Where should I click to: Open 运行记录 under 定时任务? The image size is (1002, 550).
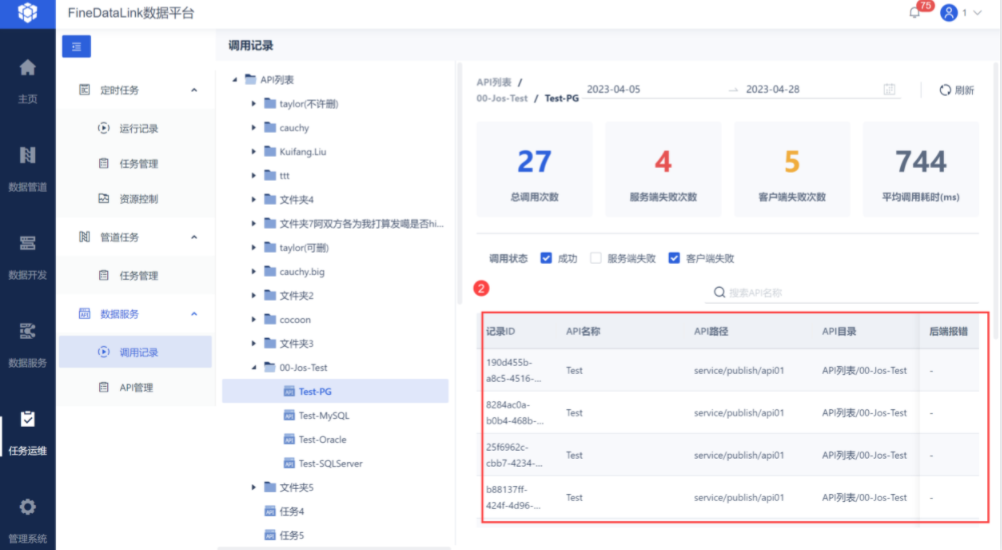139,128
